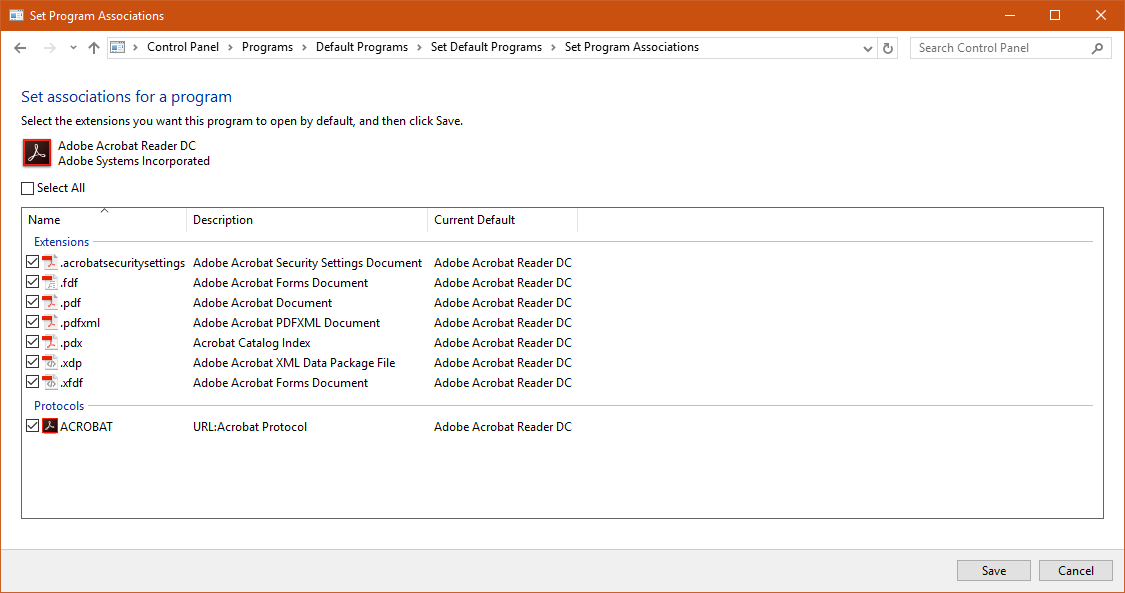Sort by the Name column header

pyautogui.click(x=105, y=220)
